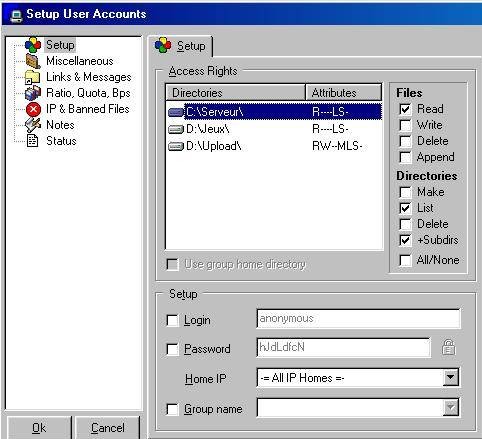482x439 pixels.
Task: Open Links & Messages folder icon
Action: pos(33,77)
